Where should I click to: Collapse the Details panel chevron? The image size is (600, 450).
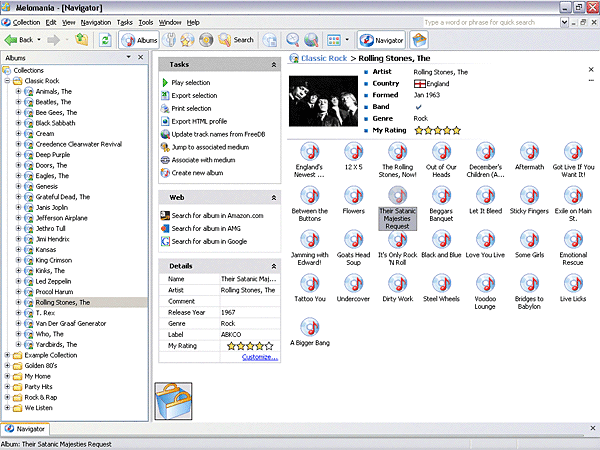pos(273,265)
